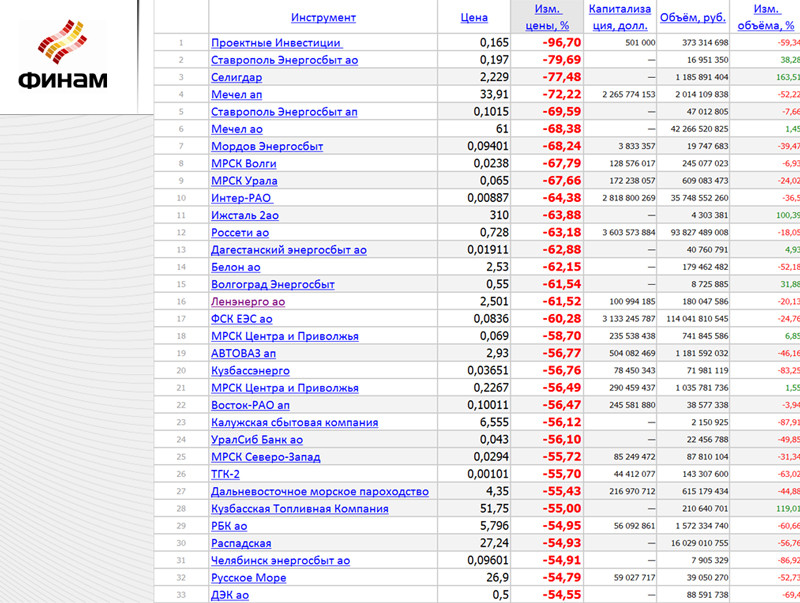Image resolution: width=800 pixels, height=603 pixels.
Task: Sort by the Инструмент column header
Action: click(323, 17)
